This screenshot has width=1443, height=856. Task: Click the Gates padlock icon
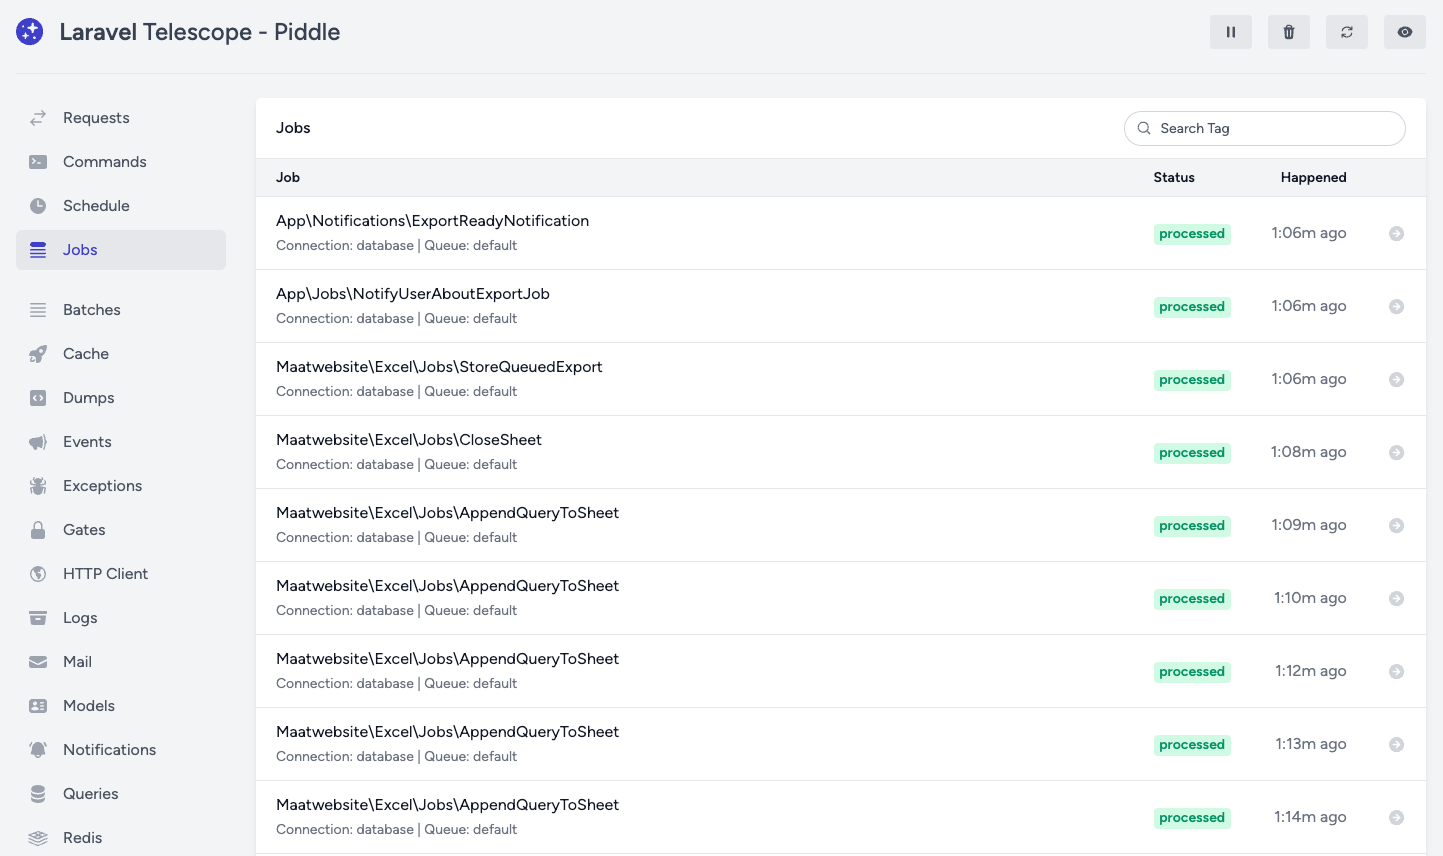38,530
